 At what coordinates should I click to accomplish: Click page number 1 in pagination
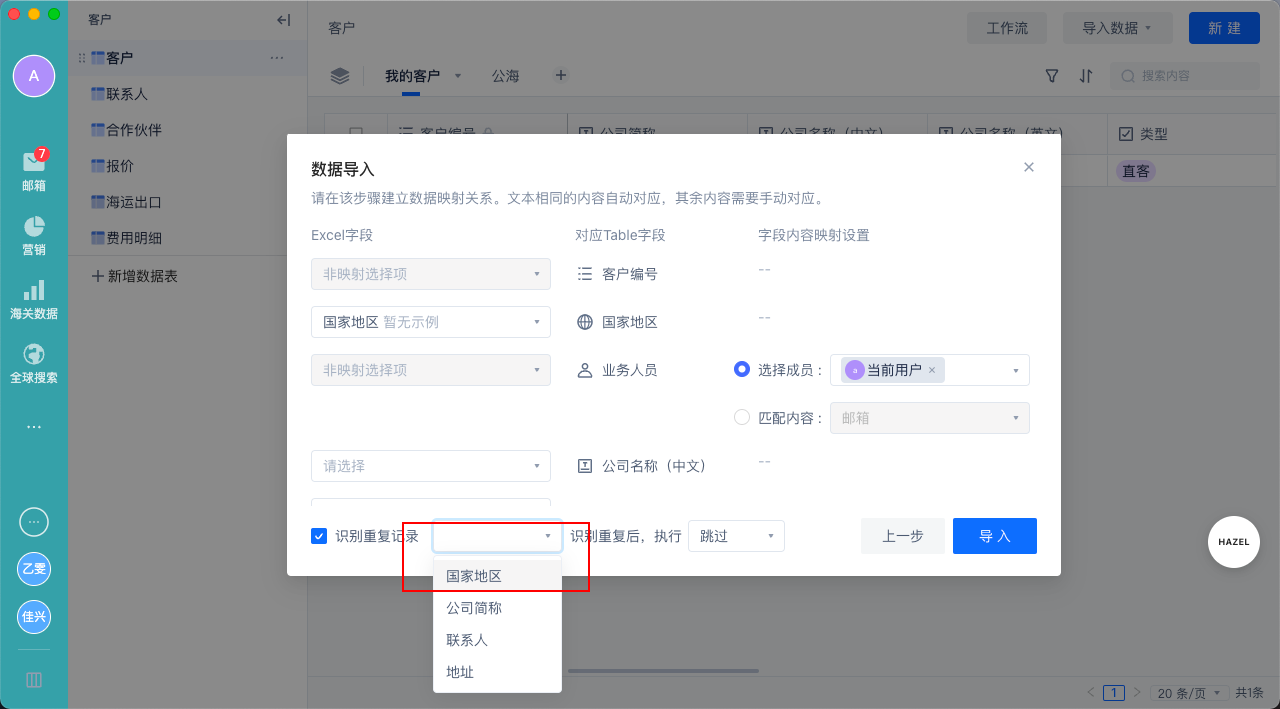point(1114,692)
